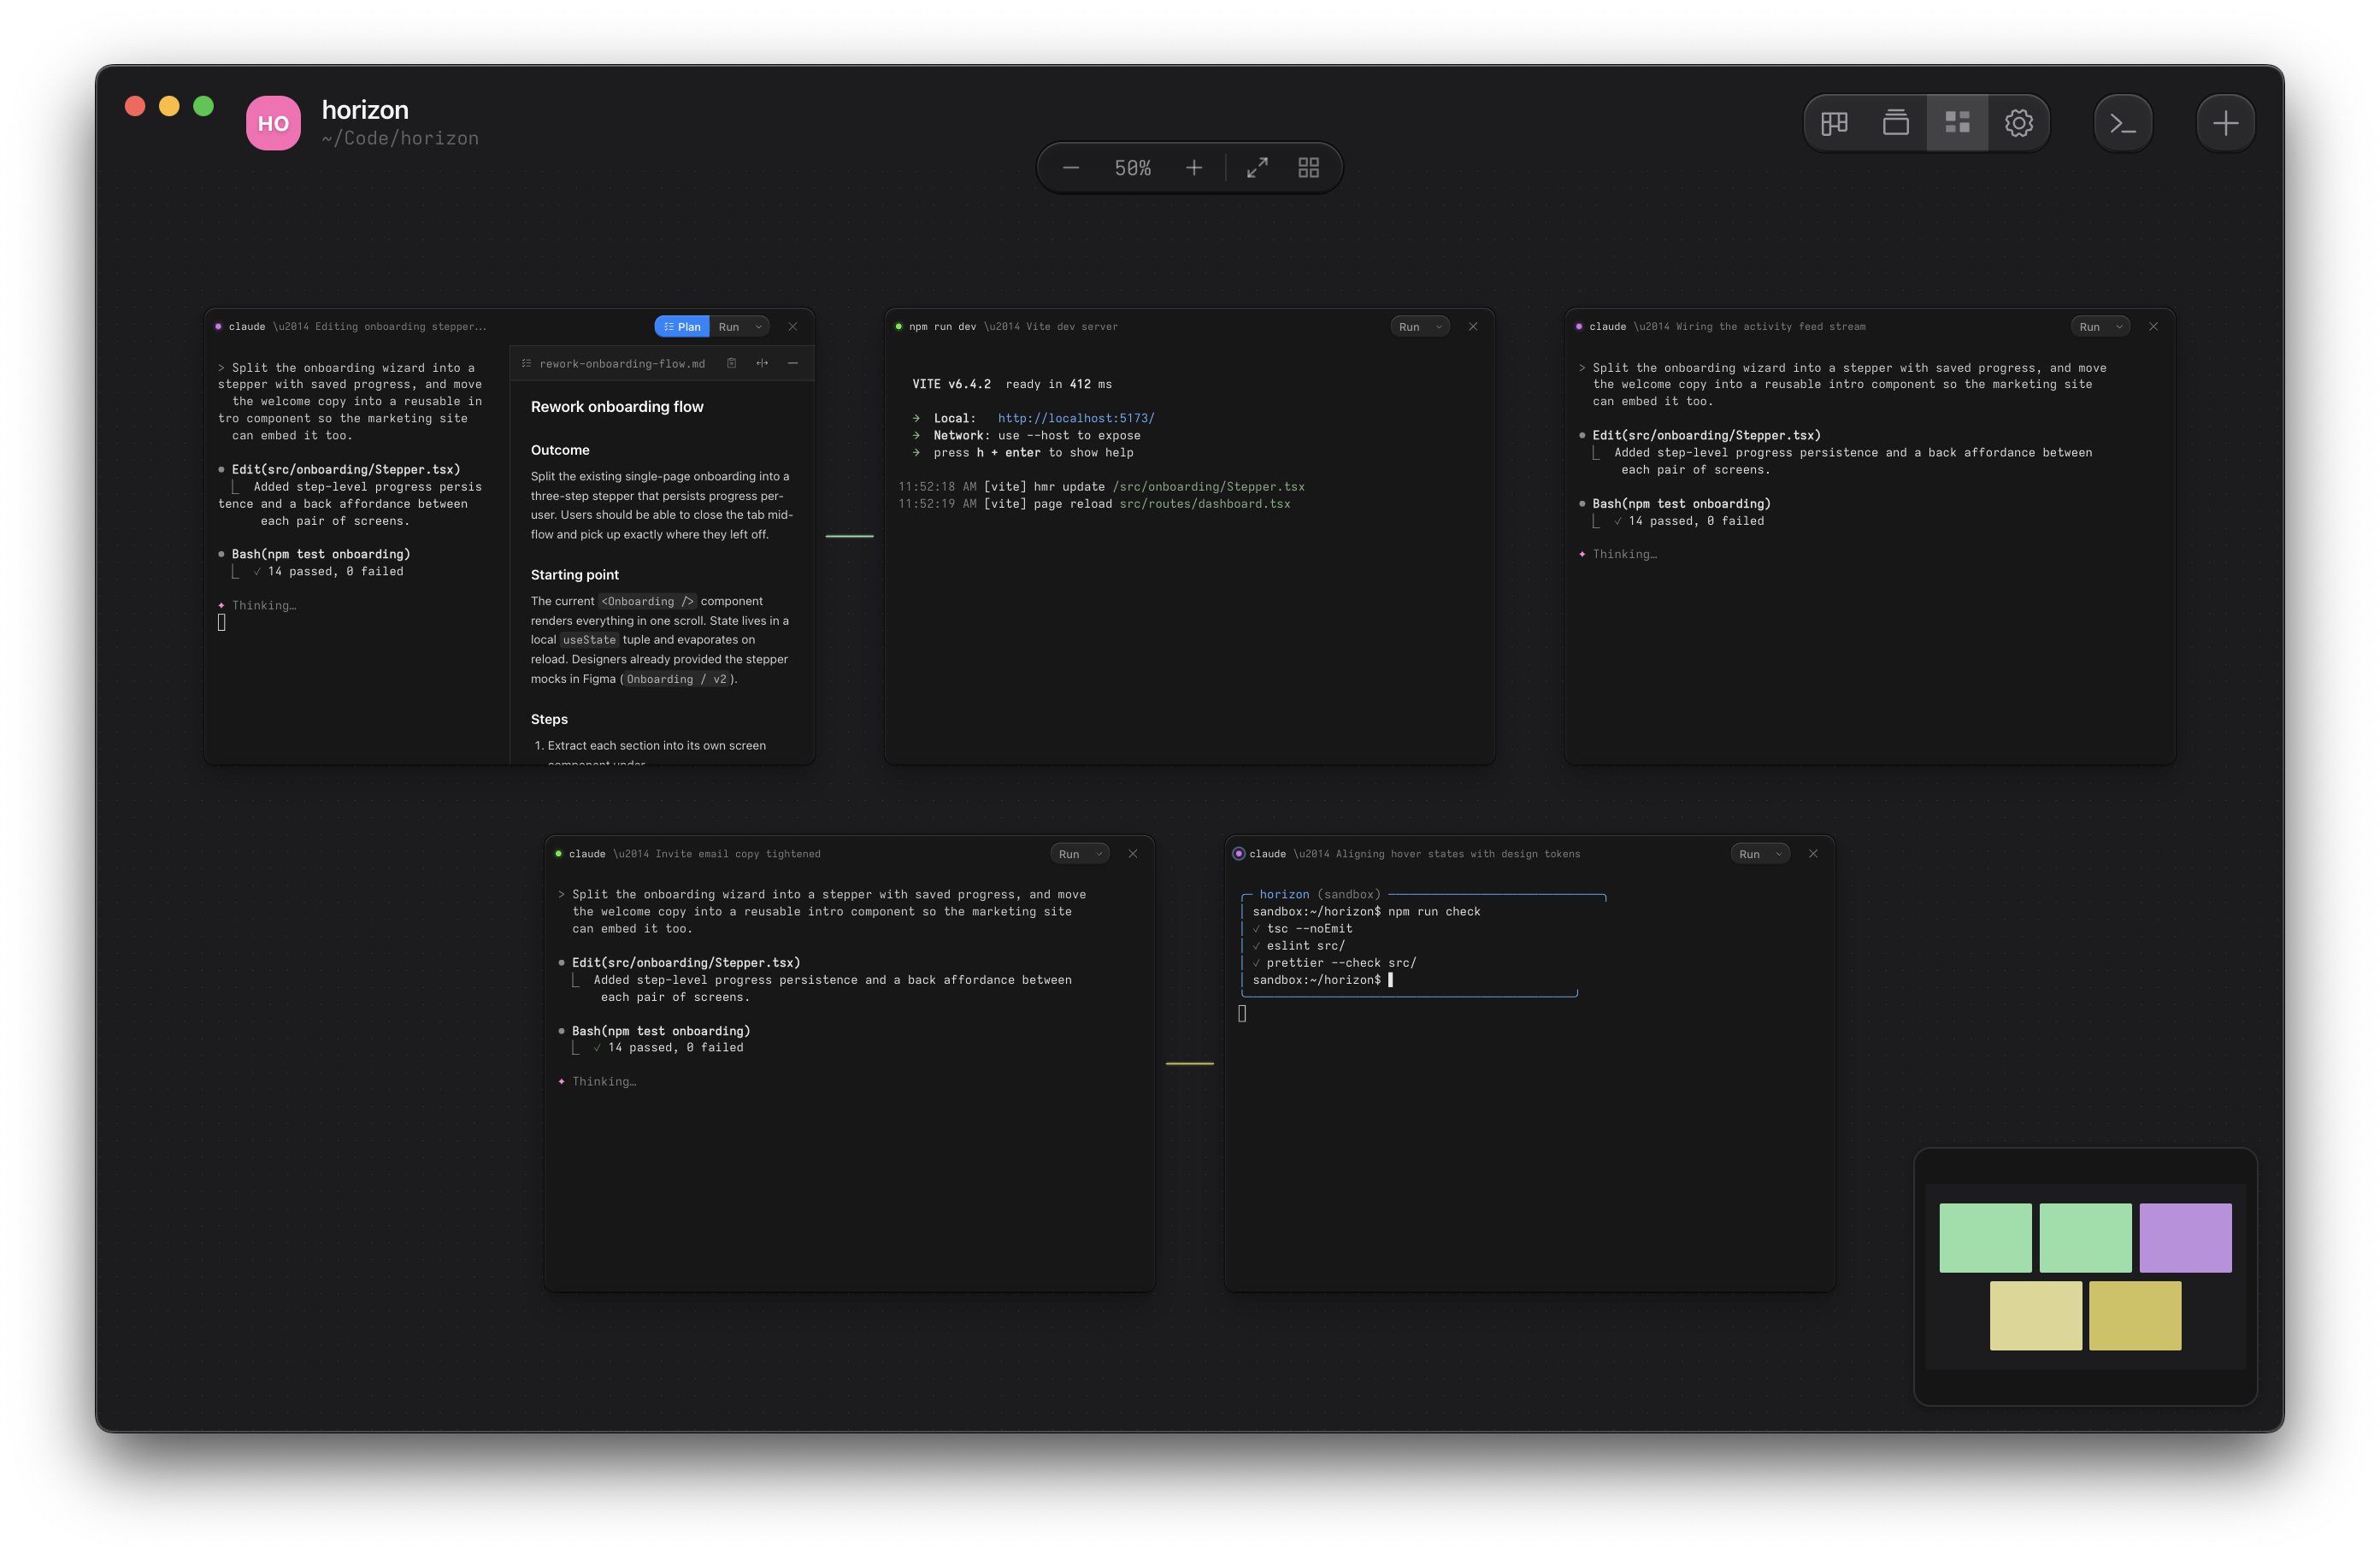Close the Aligning hover states panel
2380x1559 pixels.
point(1813,854)
